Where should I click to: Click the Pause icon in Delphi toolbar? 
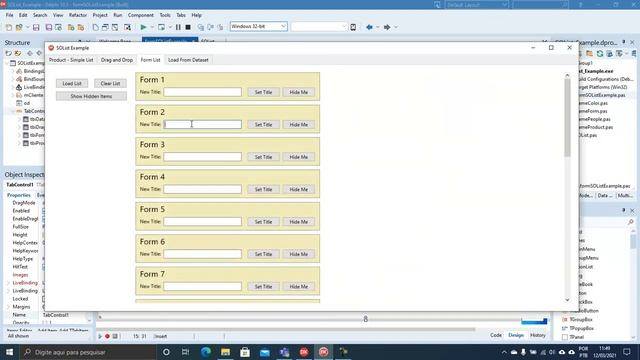pyautogui.click(x=178, y=27)
